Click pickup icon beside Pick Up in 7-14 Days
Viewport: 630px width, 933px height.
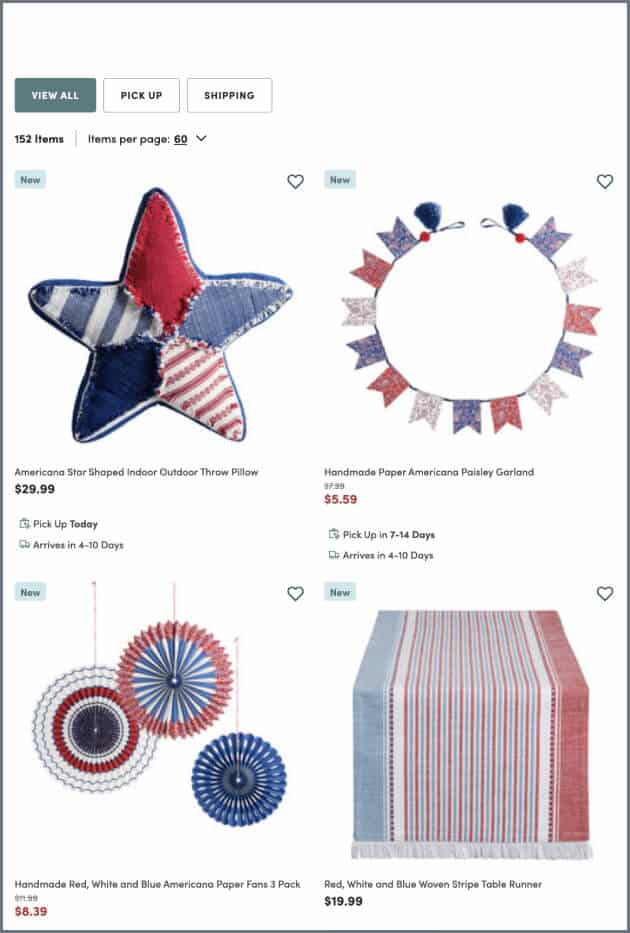[334, 534]
